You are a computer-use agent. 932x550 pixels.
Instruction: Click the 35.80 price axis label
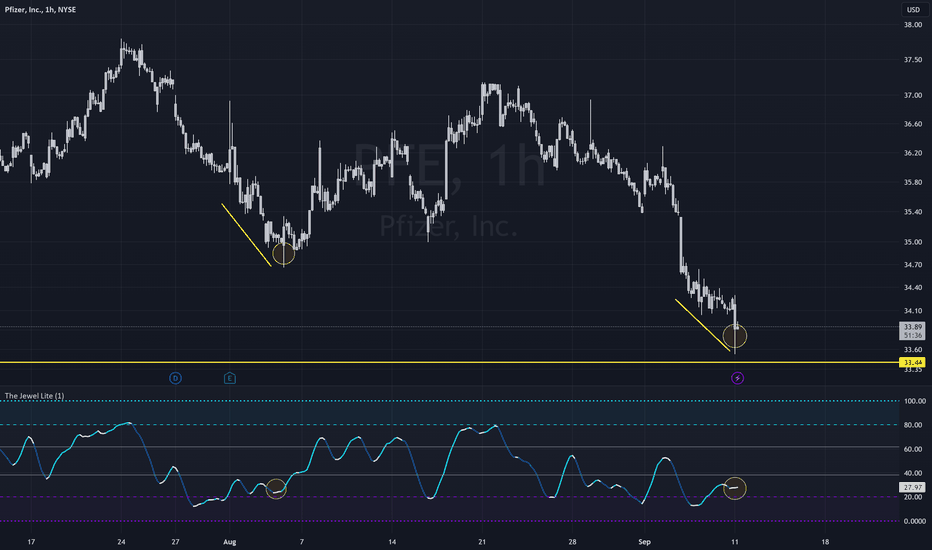(x=913, y=183)
